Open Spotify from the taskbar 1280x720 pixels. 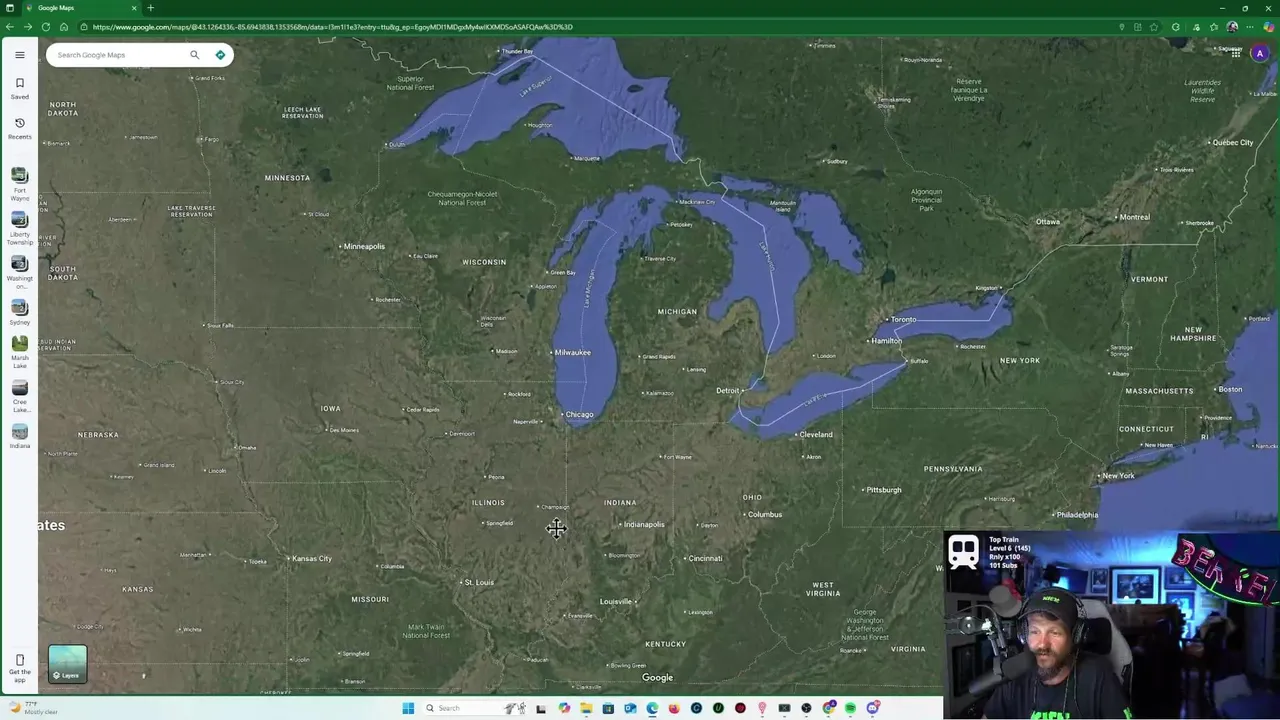click(850, 708)
